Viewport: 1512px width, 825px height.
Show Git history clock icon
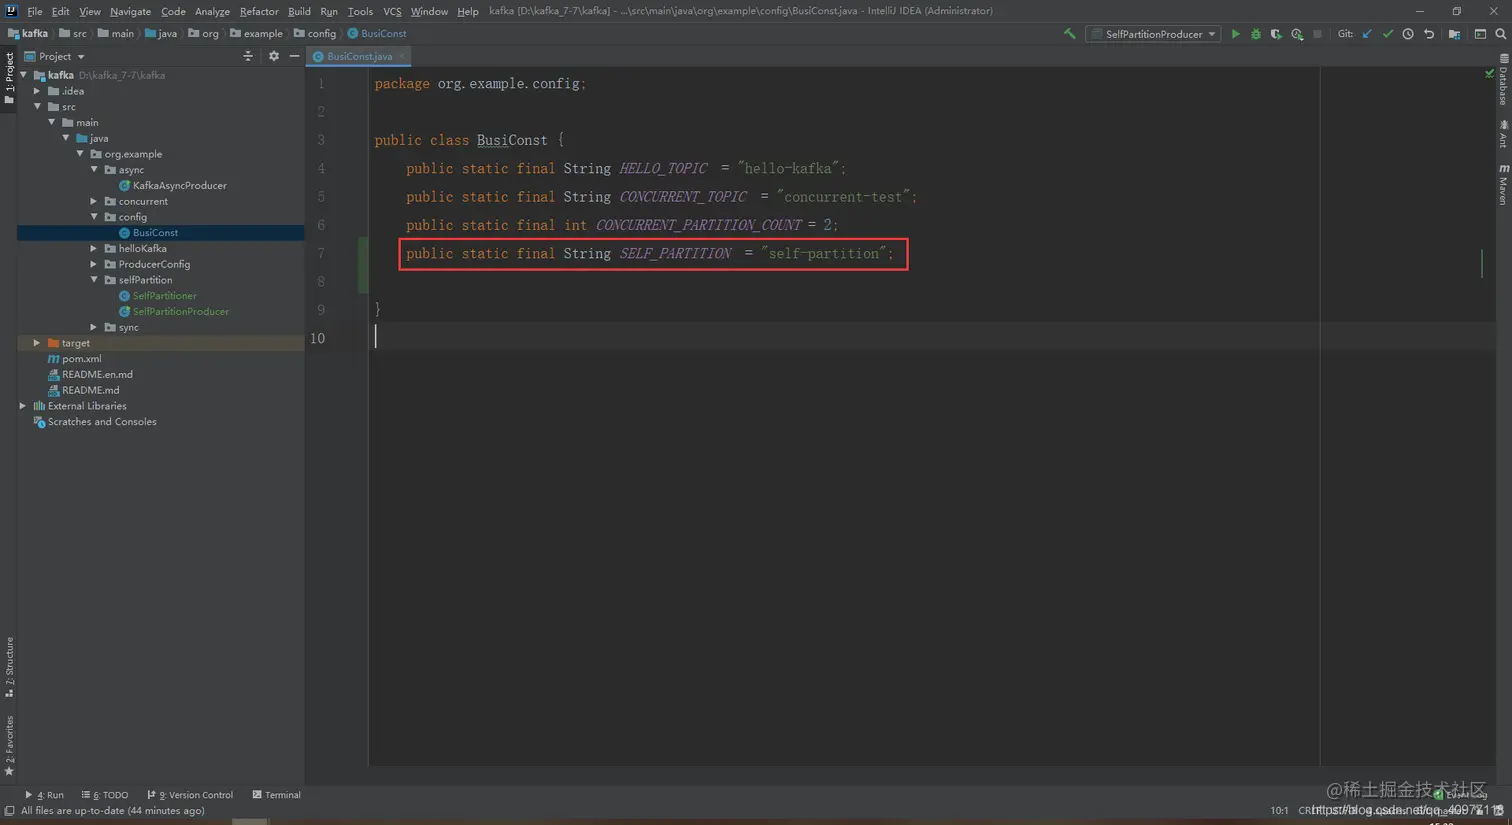click(1408, 34)
